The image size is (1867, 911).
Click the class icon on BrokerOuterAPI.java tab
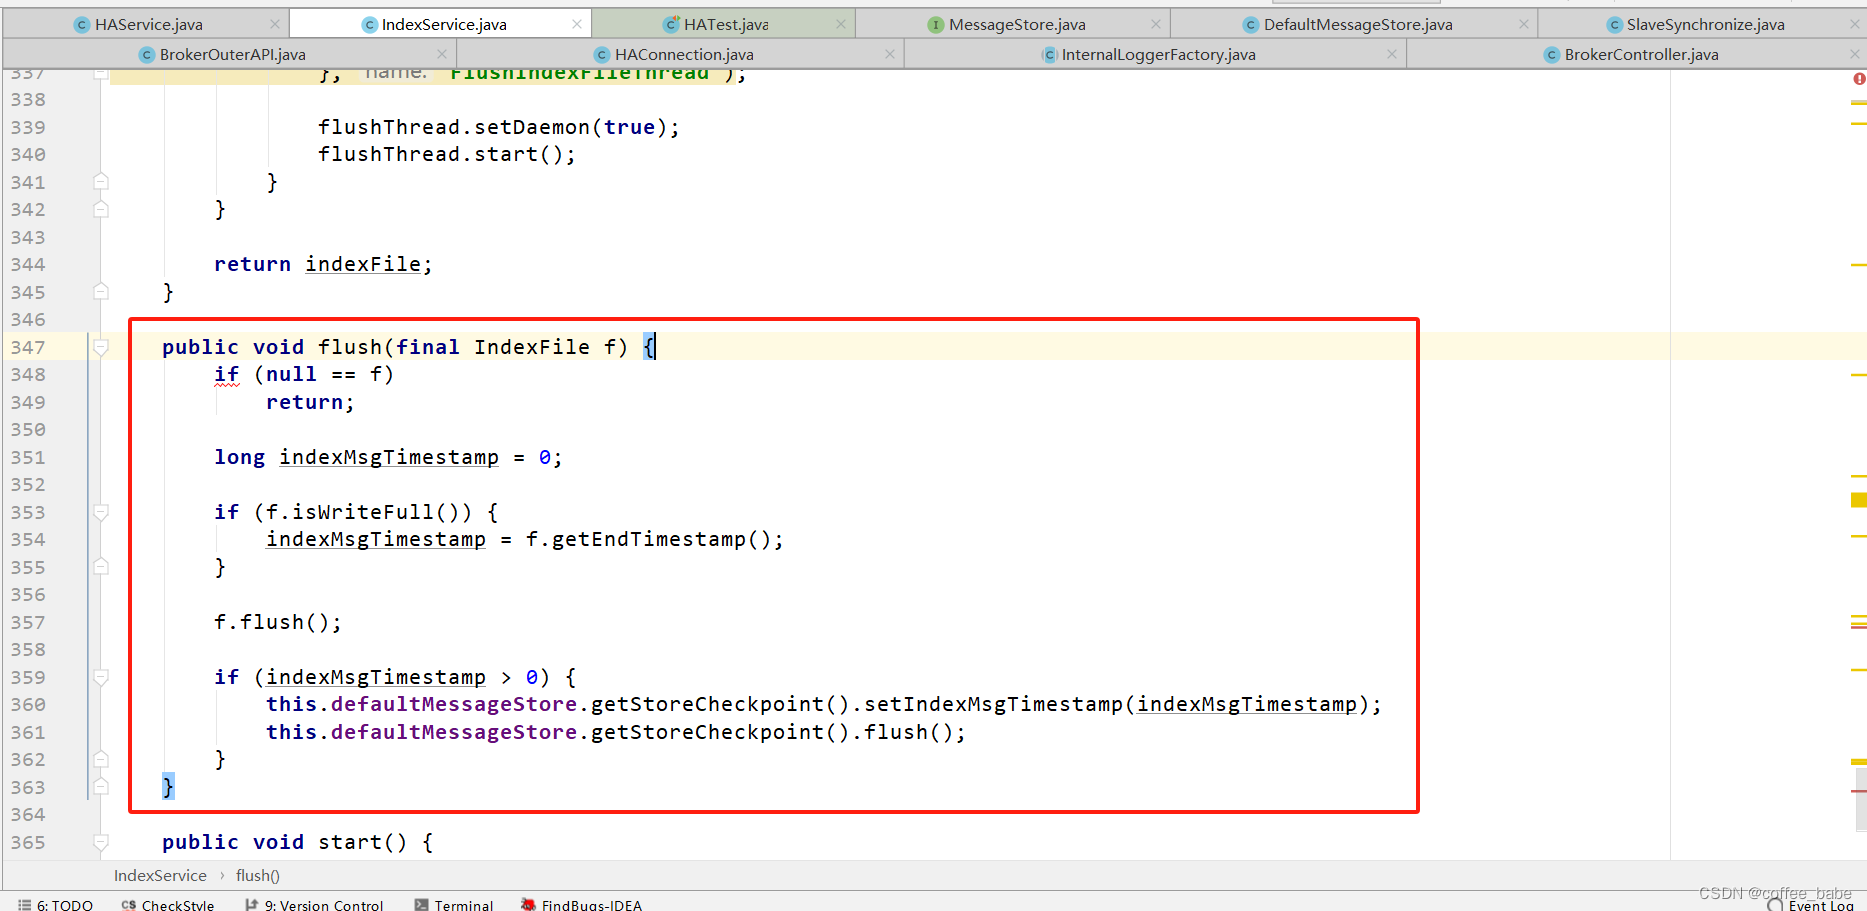pos(147,54)
